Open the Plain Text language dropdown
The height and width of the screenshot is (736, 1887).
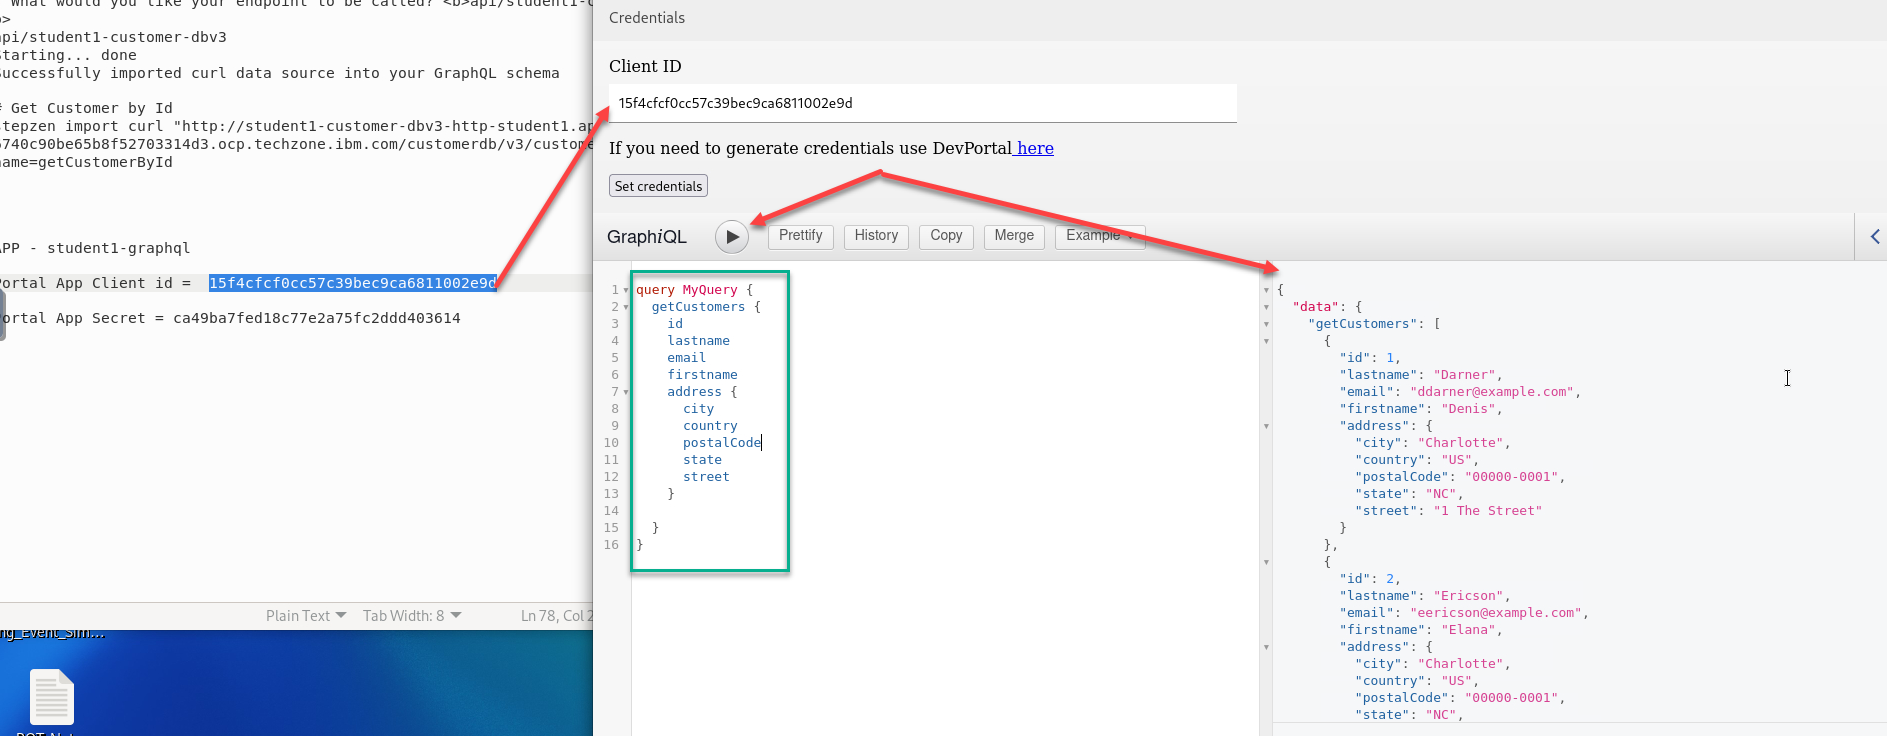305,616
